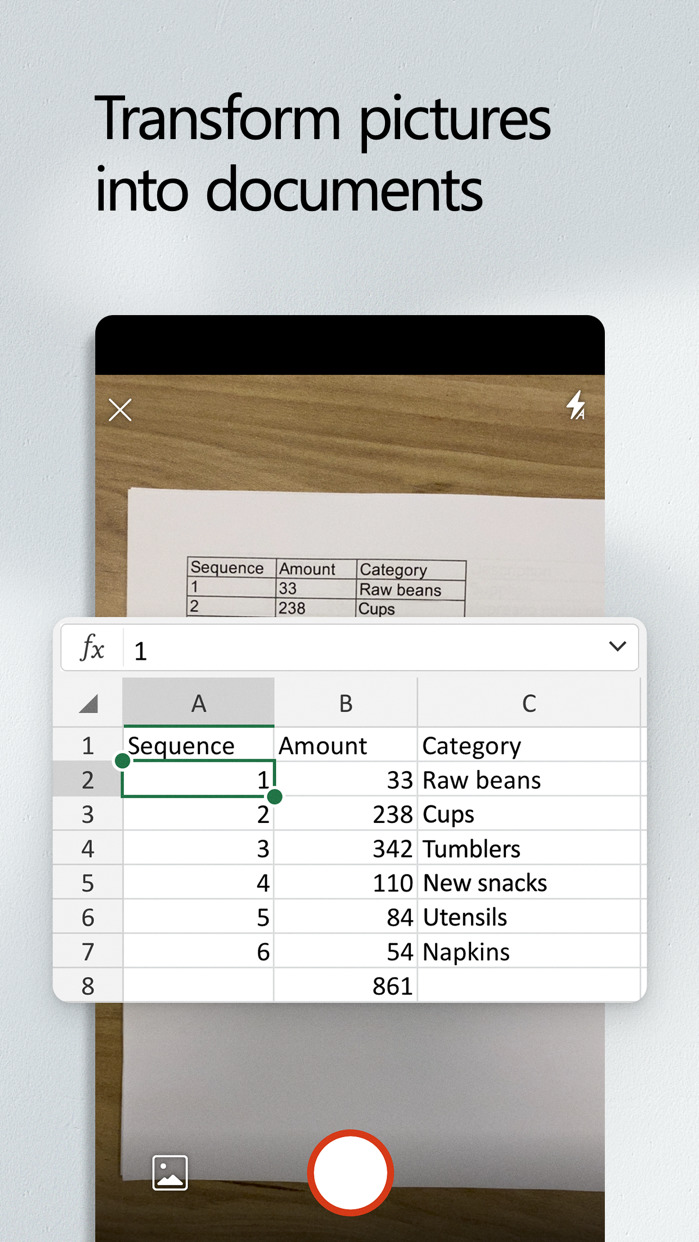Select the cell with value 238

click(x=345, y=815)
